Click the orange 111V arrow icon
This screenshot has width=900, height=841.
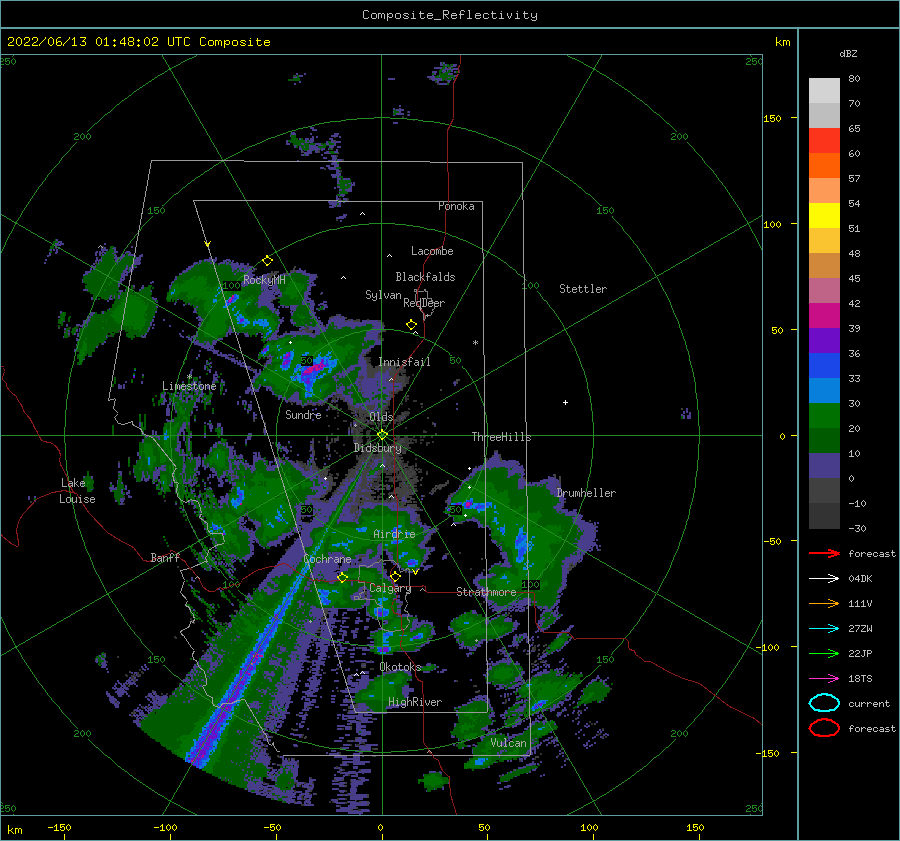824,603
